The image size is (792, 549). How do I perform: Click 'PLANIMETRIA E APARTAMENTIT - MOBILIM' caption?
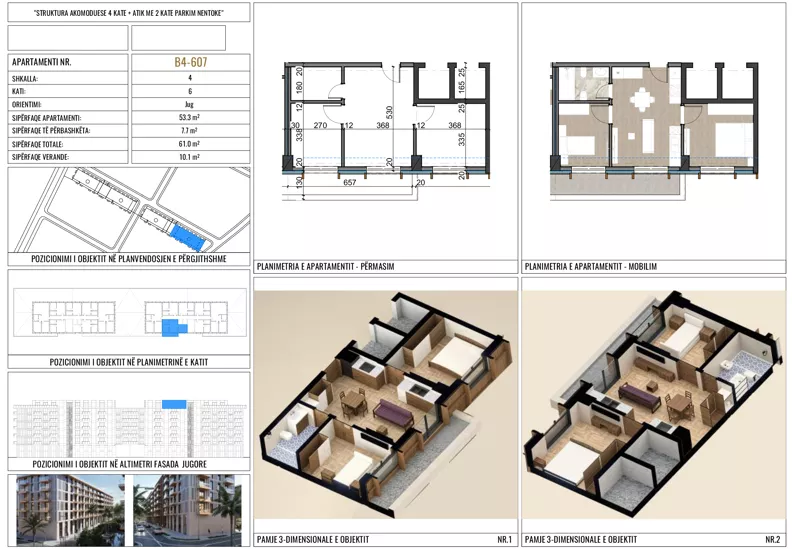coord(591,267)
